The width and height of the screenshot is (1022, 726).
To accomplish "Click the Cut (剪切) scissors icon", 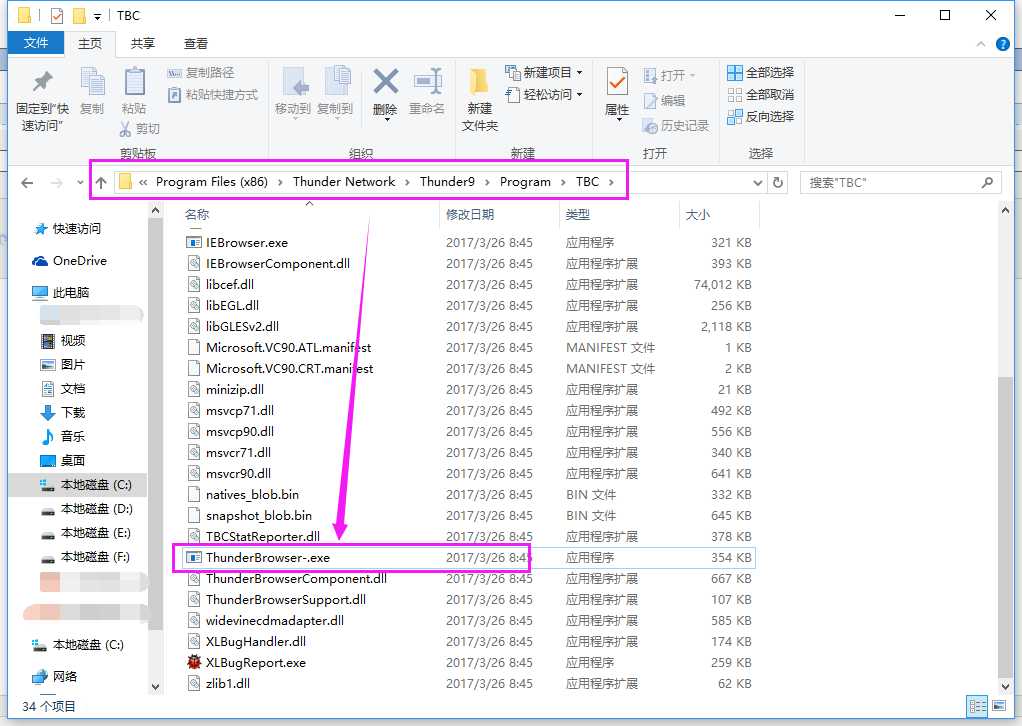I will tap(125, 128).
